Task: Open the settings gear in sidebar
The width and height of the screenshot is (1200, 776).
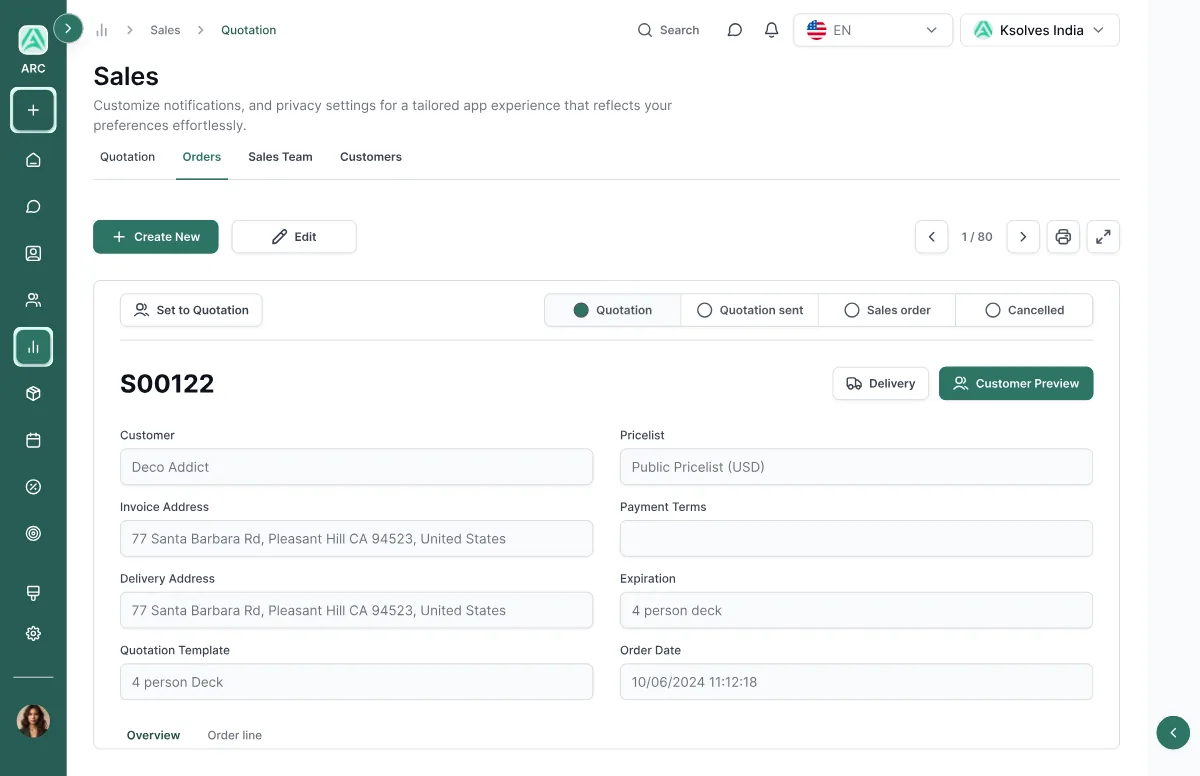Action: 33,633
